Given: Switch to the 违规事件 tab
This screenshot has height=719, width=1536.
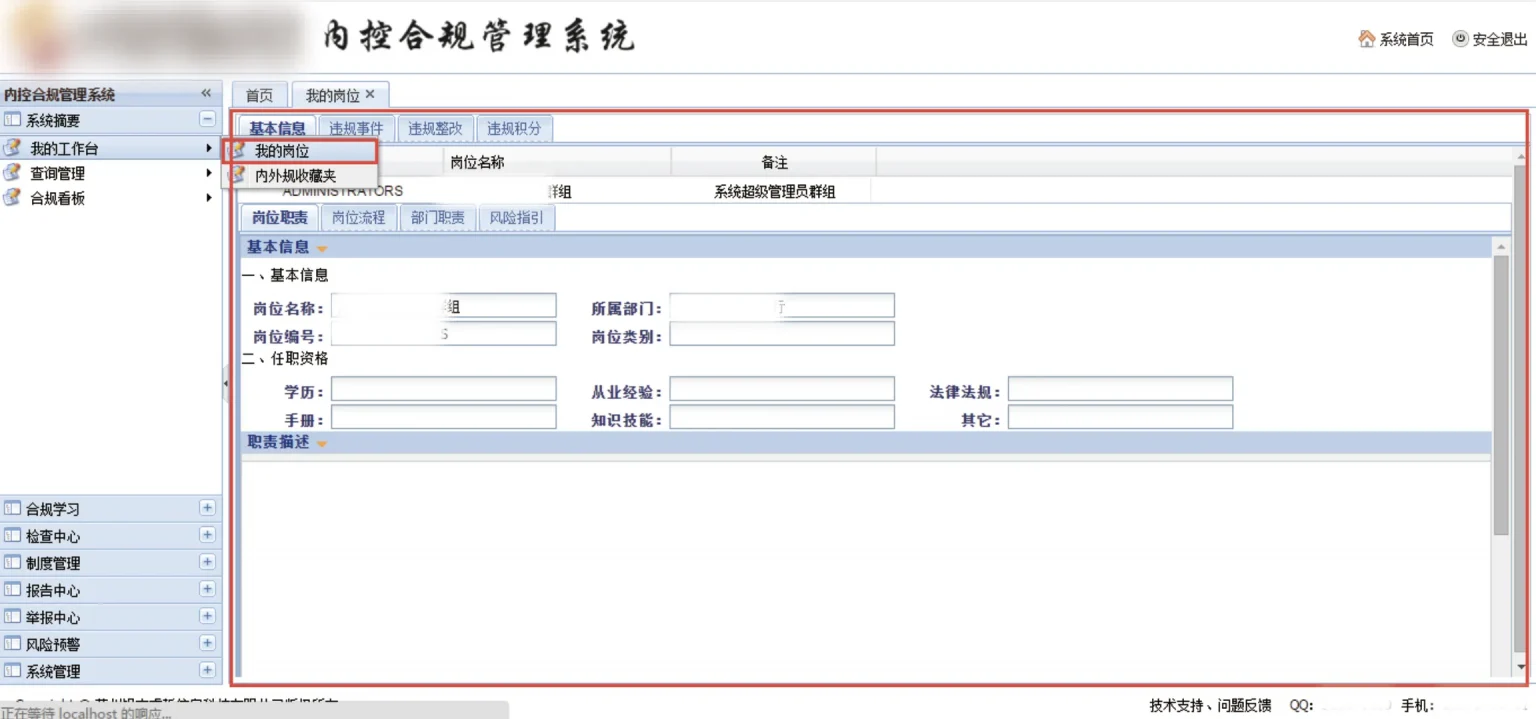Looking at the screenshot, I should click(x=356, y=128).
